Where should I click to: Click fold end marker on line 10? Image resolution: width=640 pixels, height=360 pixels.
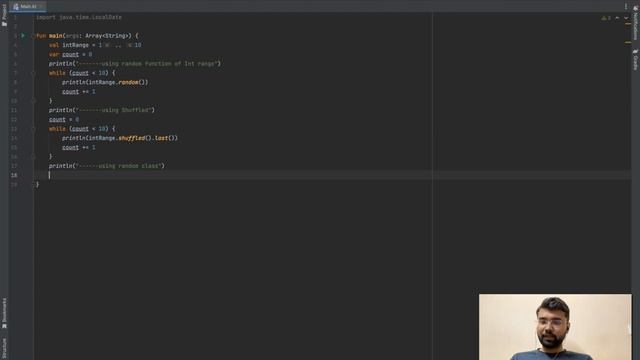point(33,101)
